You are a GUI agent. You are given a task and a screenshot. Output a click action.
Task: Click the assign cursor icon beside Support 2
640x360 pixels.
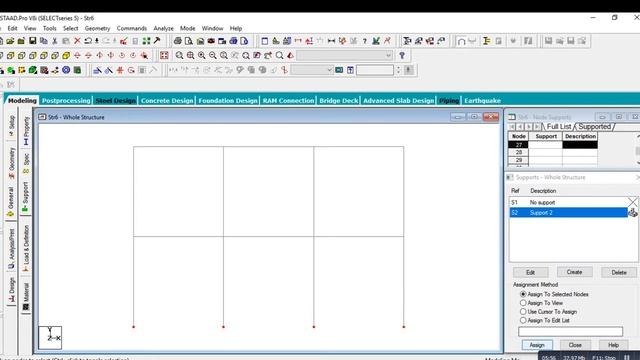click(x=632, y=212)
